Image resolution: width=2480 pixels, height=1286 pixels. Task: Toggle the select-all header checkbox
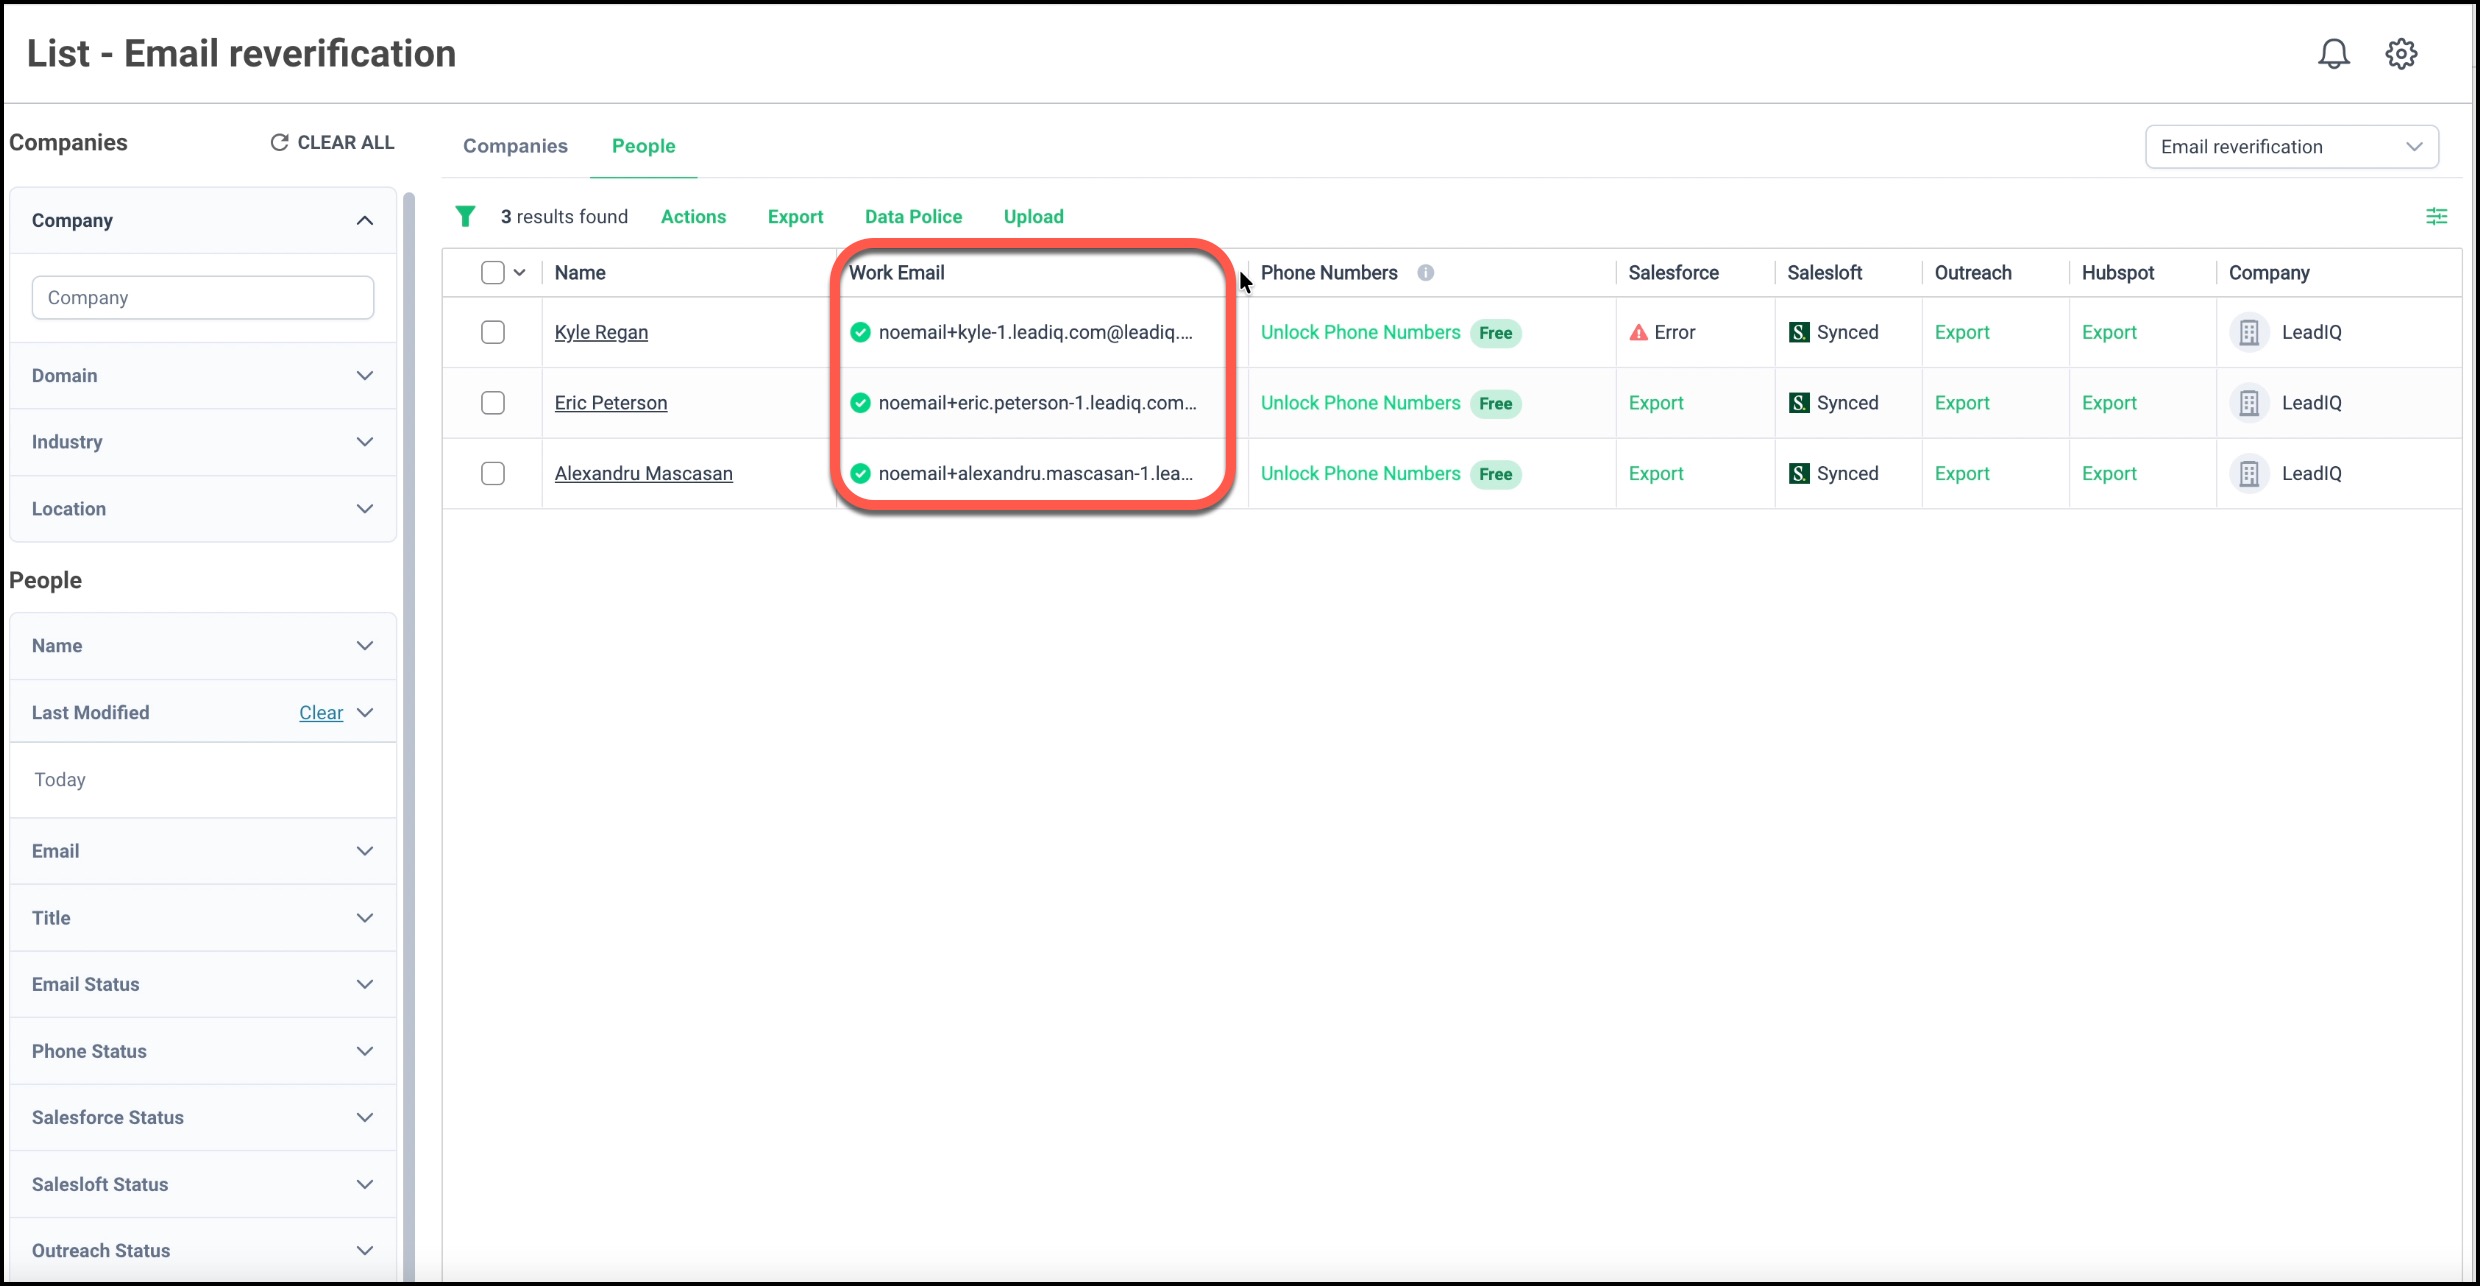click(493, 273)
